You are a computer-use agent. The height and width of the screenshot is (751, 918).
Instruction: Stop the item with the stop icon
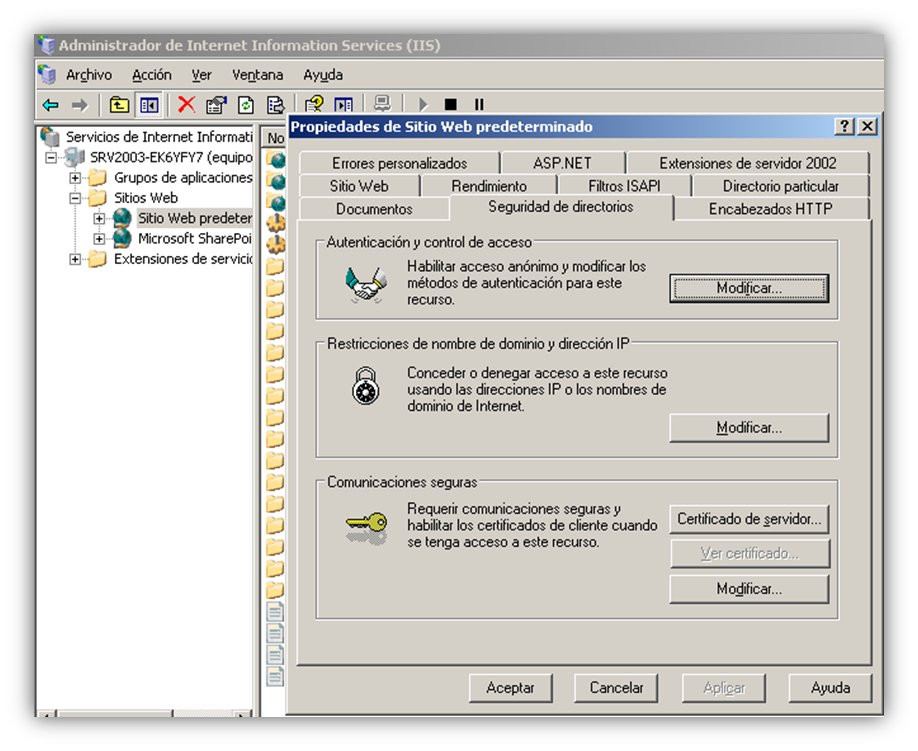coord(450,105)
